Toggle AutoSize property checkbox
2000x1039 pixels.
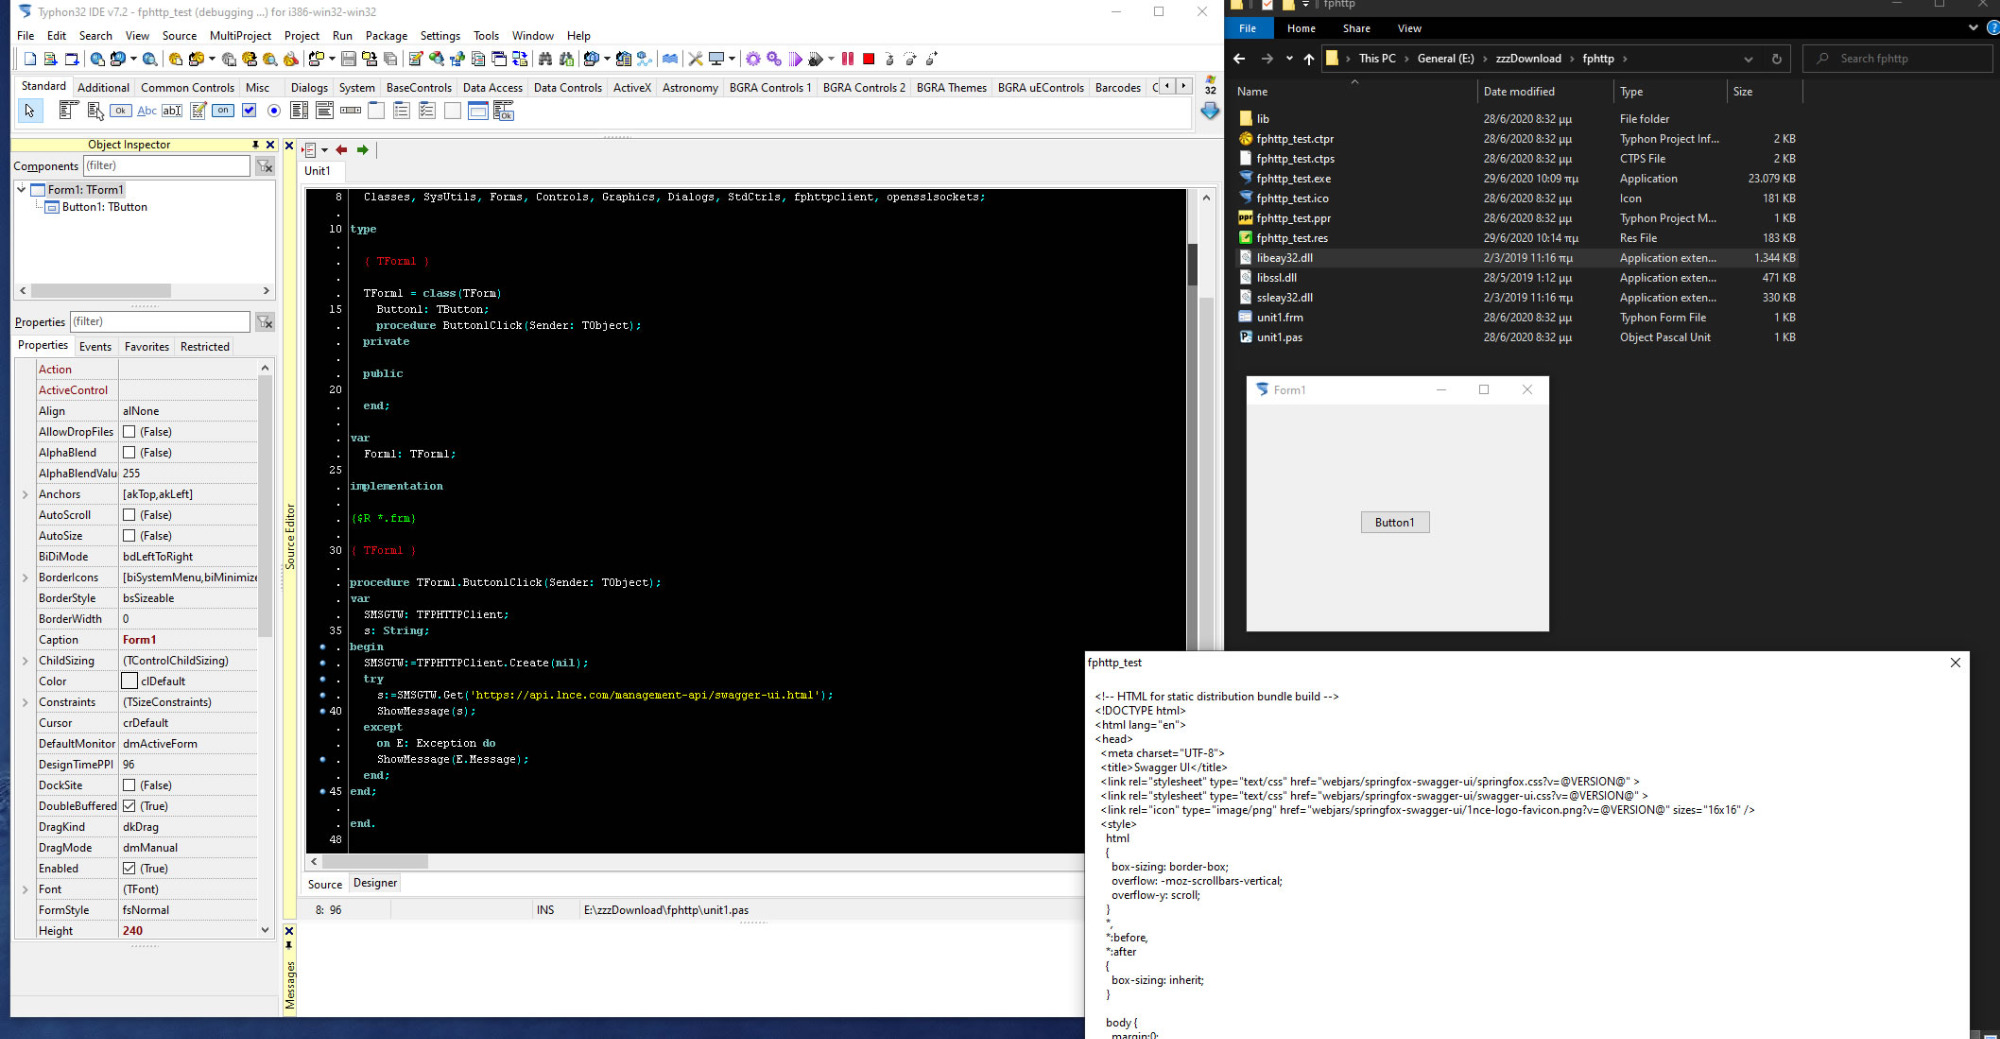(x=129, y=536)
